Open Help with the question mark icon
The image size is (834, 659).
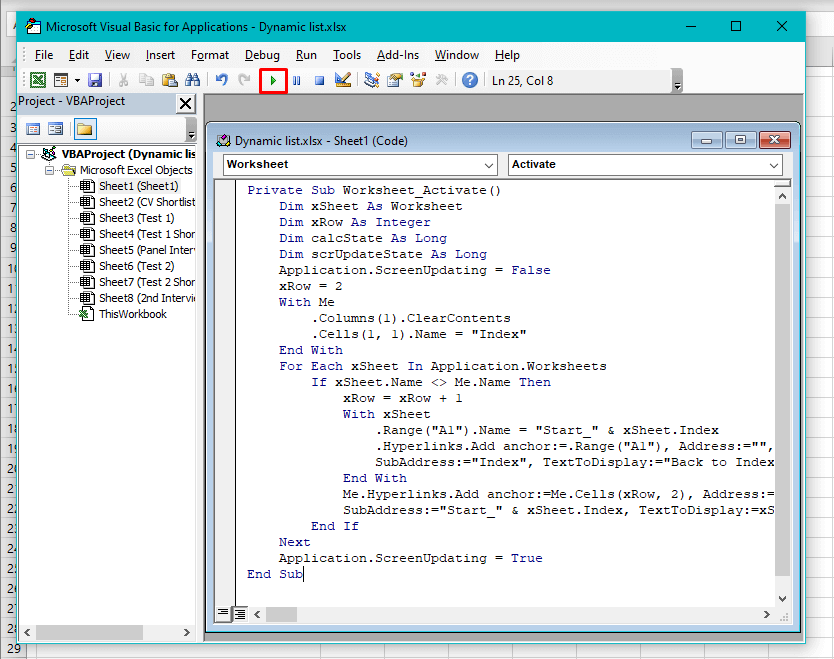pos(469,80)
